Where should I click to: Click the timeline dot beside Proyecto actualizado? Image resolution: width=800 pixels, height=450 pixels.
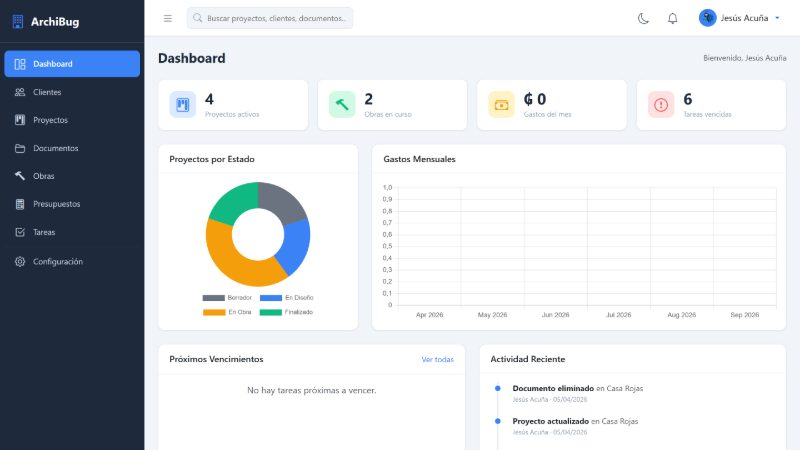tap(497, 421)
